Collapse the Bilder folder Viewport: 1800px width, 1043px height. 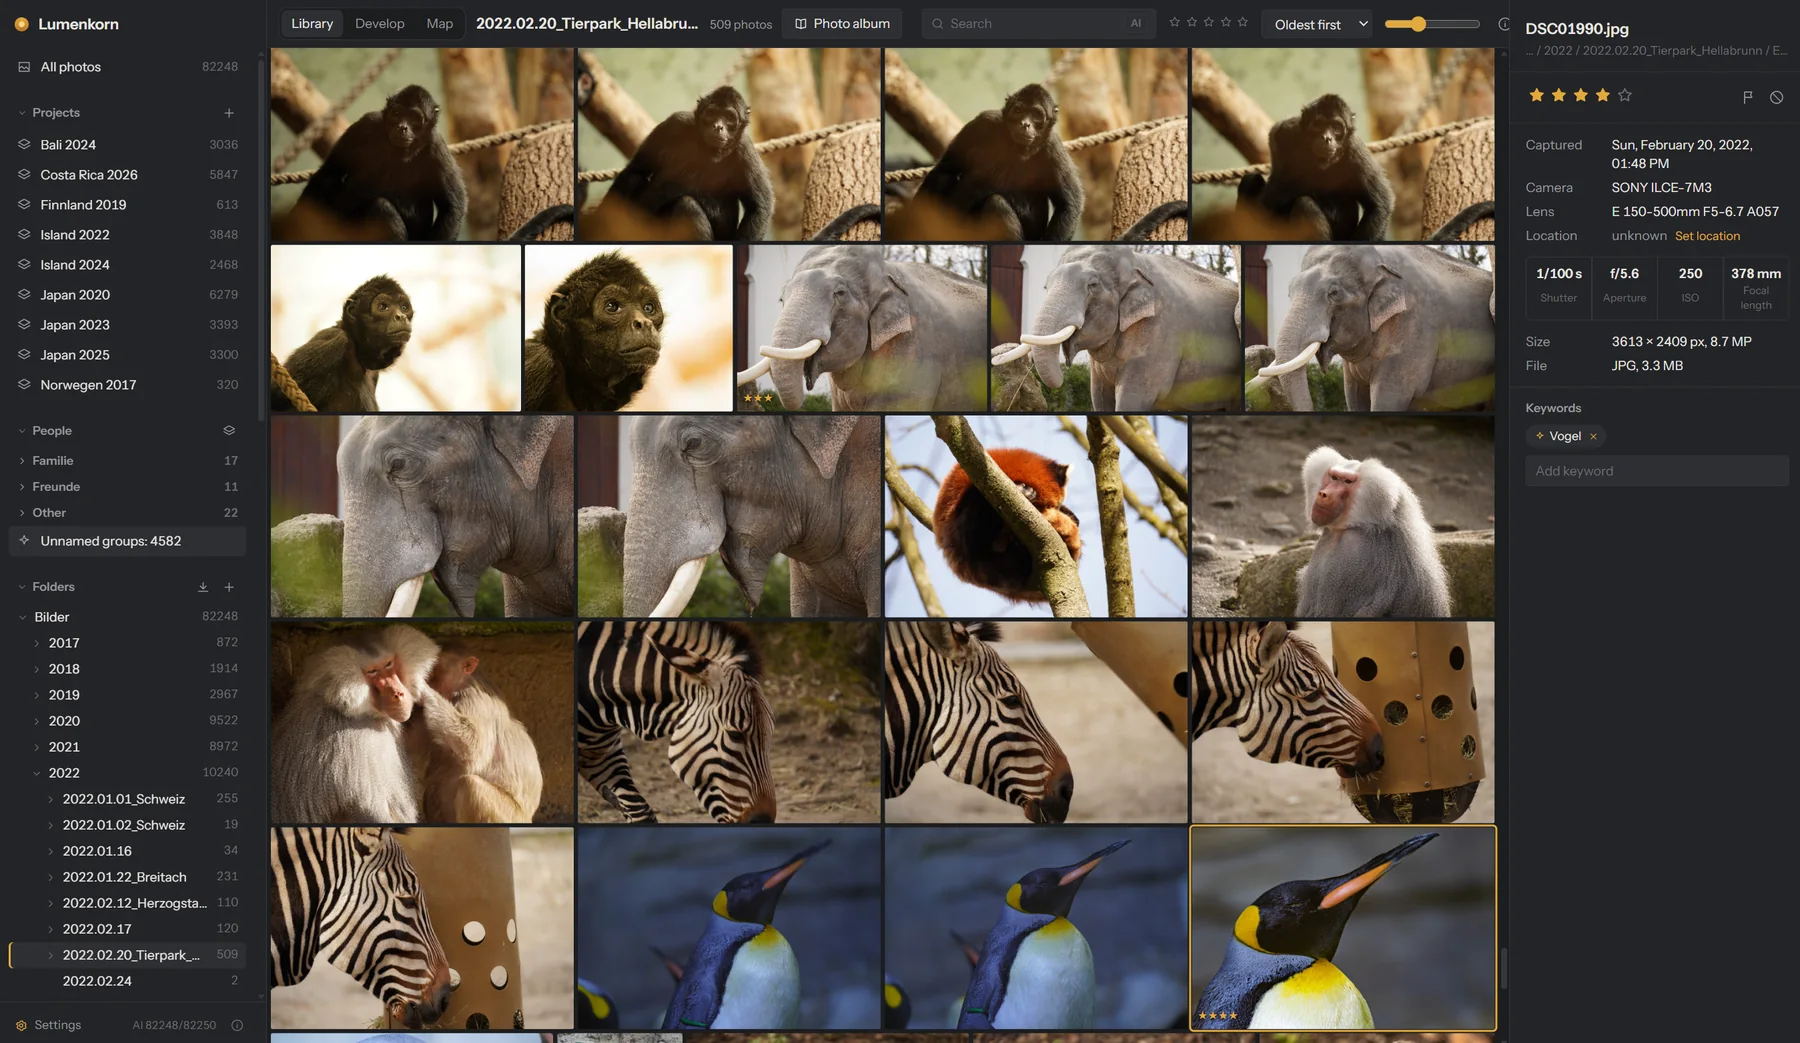pos(22,617)
